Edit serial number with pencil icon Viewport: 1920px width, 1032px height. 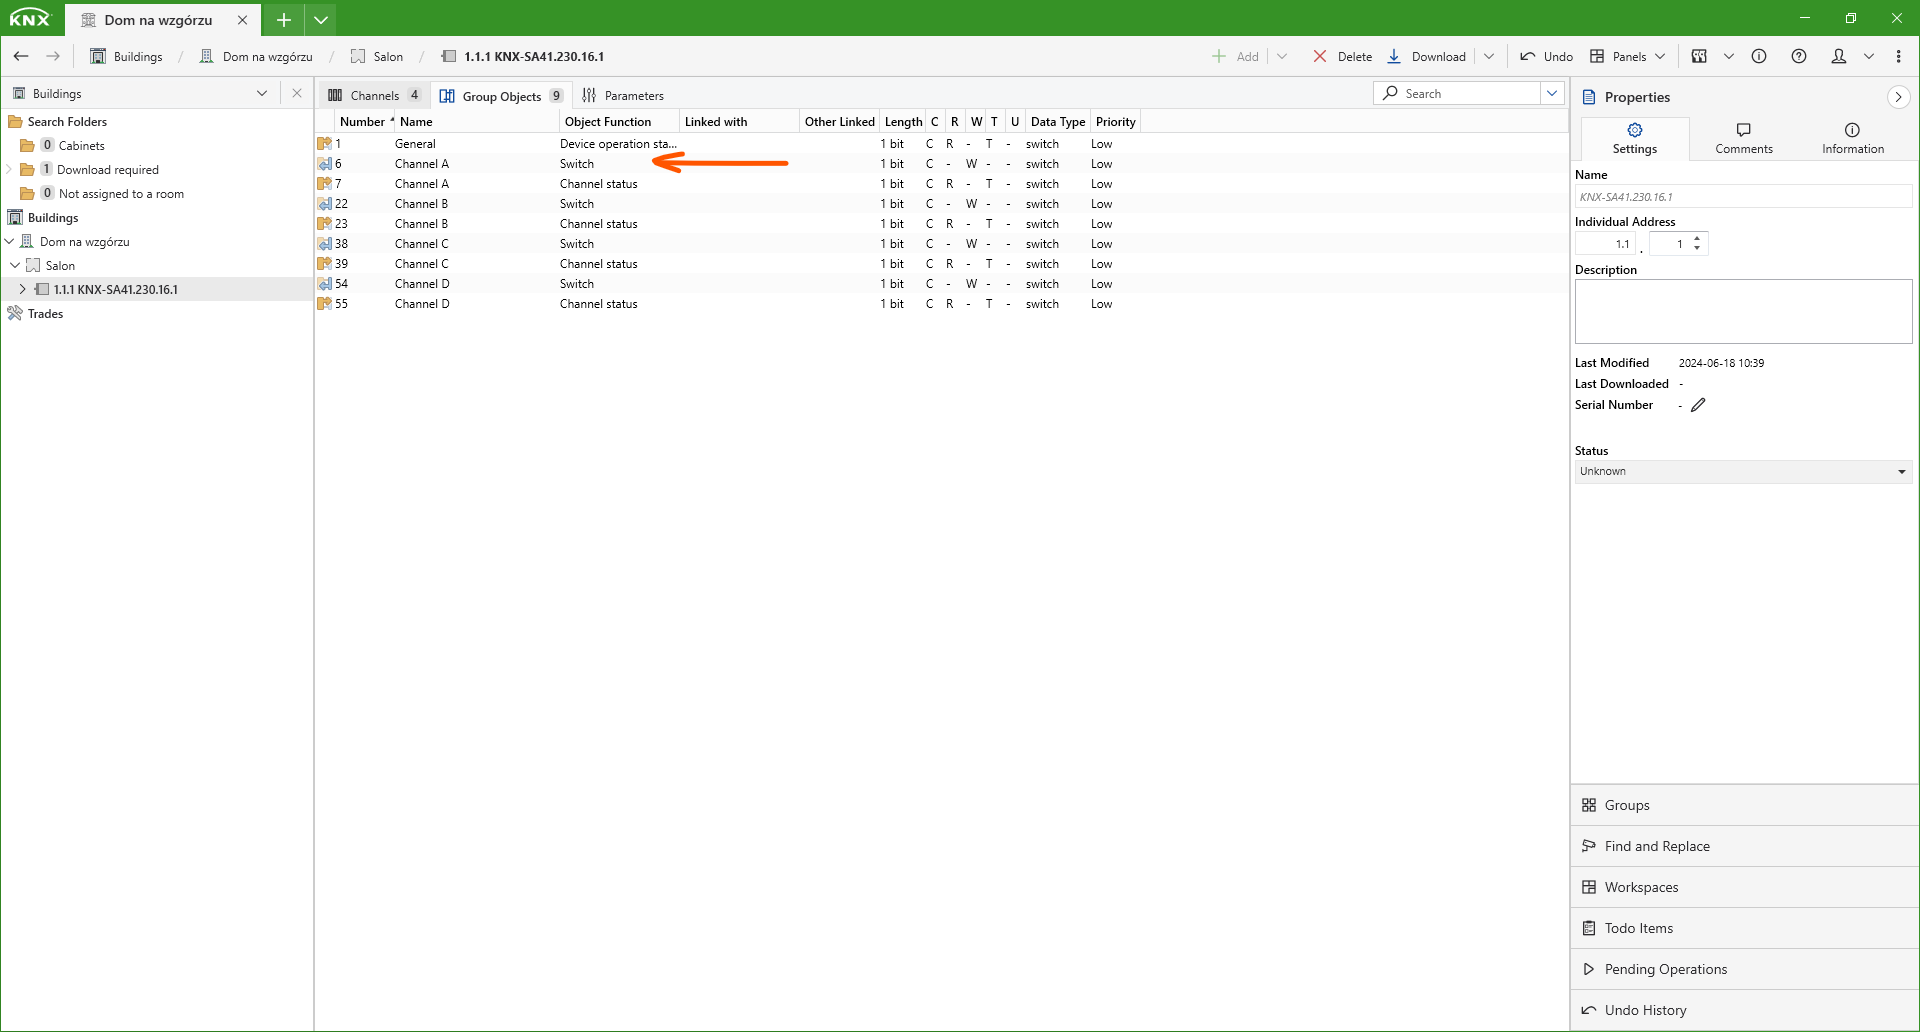coord(1698,405)
